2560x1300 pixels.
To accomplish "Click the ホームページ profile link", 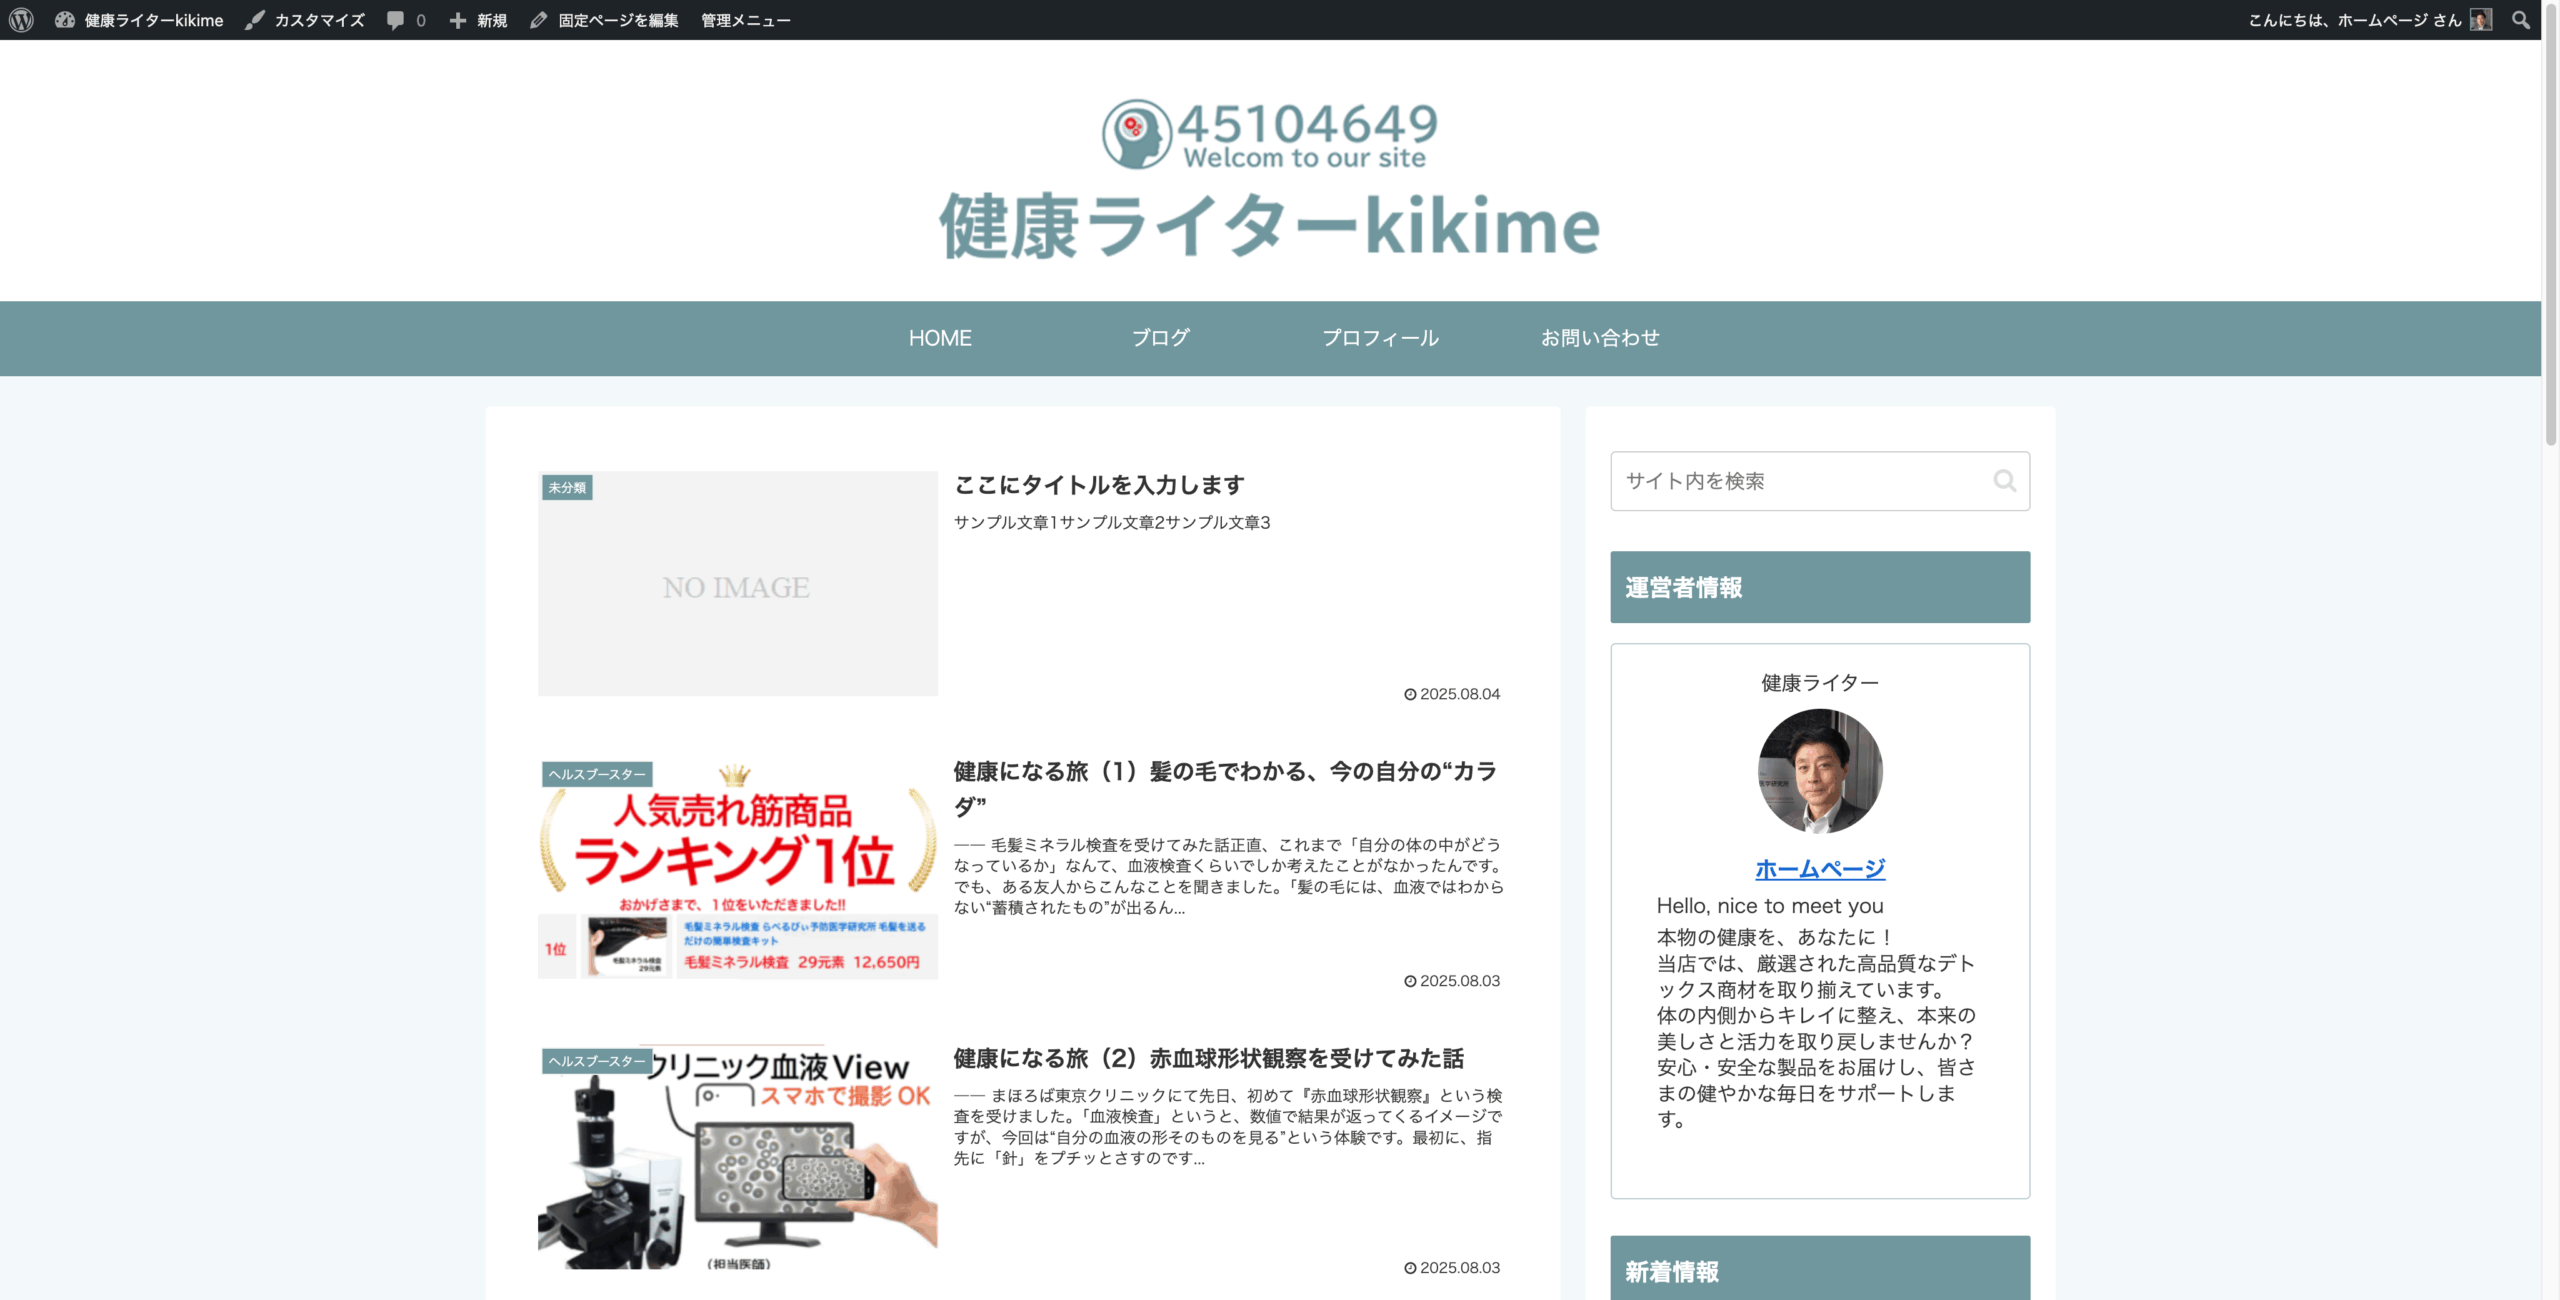I will (x=1819, y=869).
